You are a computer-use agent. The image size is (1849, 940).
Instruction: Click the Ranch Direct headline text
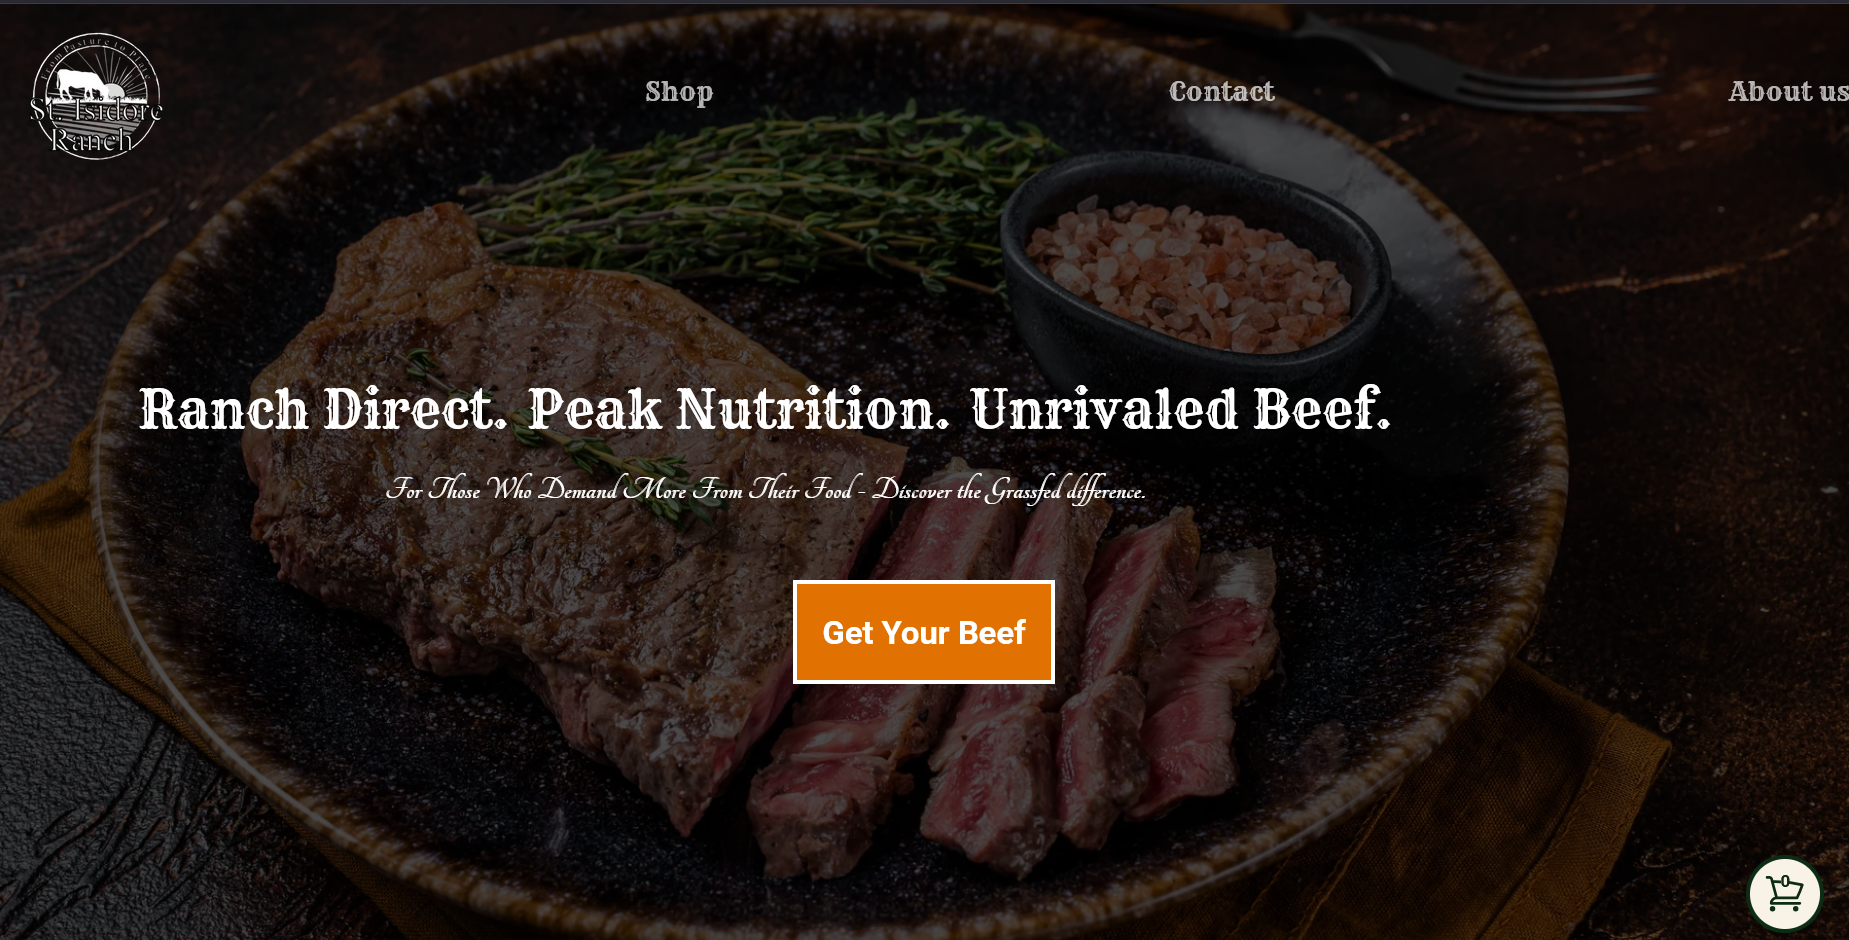point(323,409)
